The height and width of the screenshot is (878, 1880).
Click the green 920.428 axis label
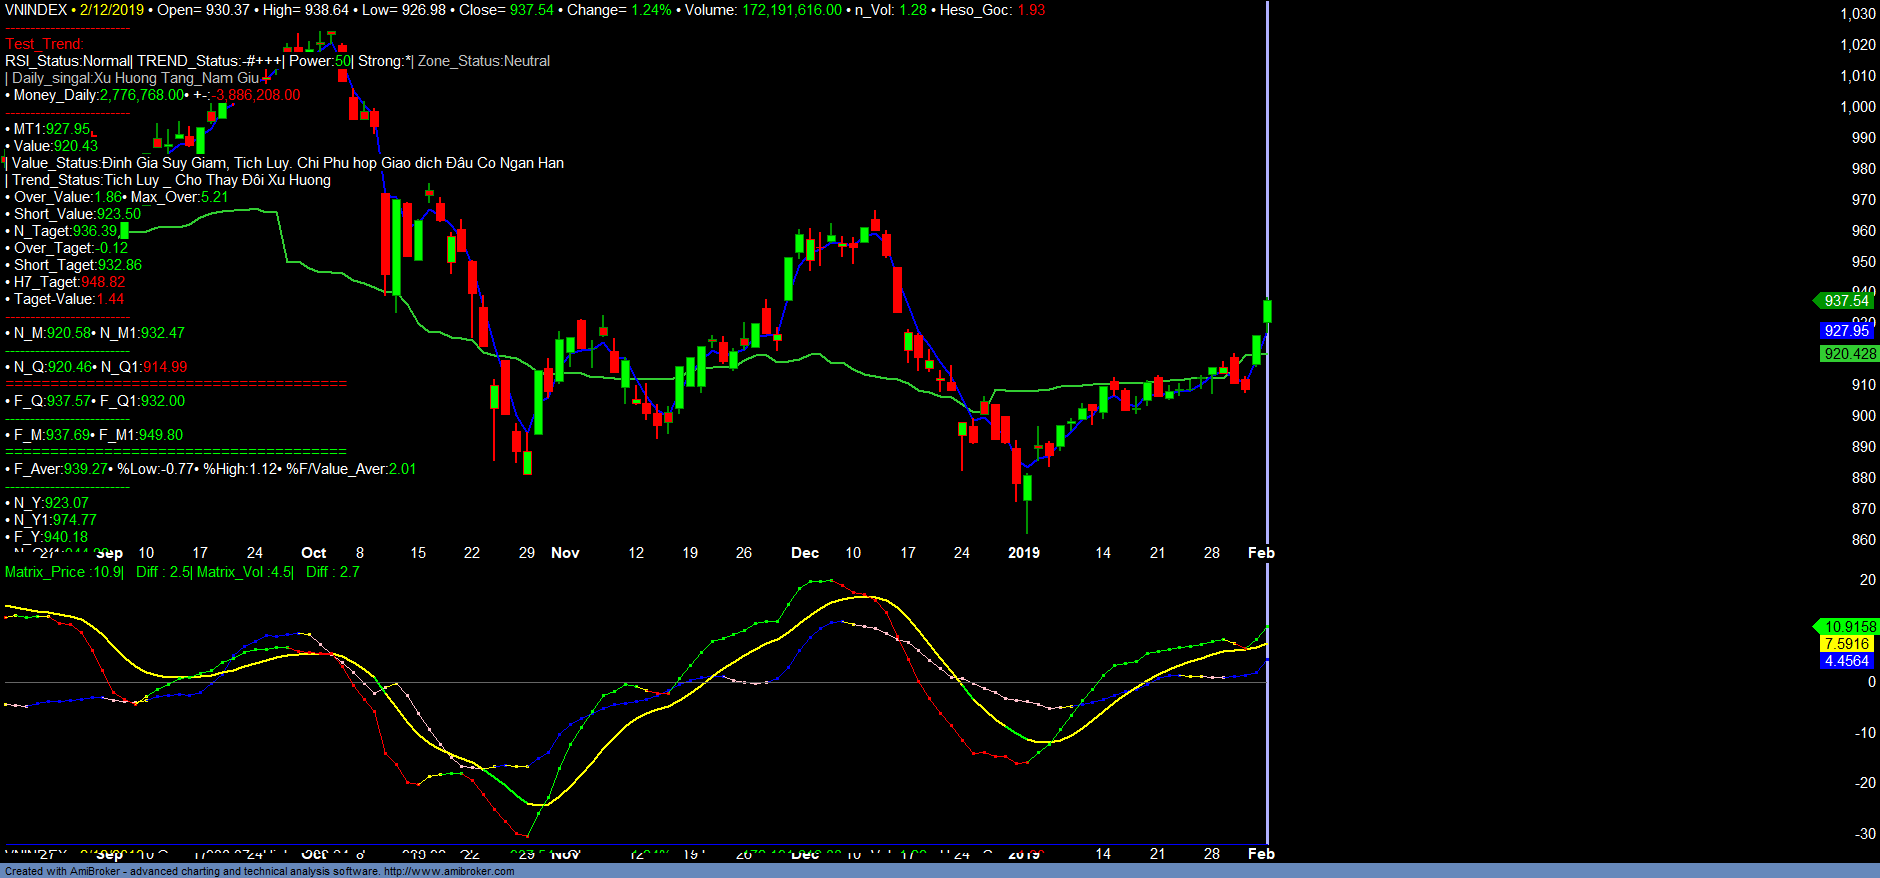1849,354
